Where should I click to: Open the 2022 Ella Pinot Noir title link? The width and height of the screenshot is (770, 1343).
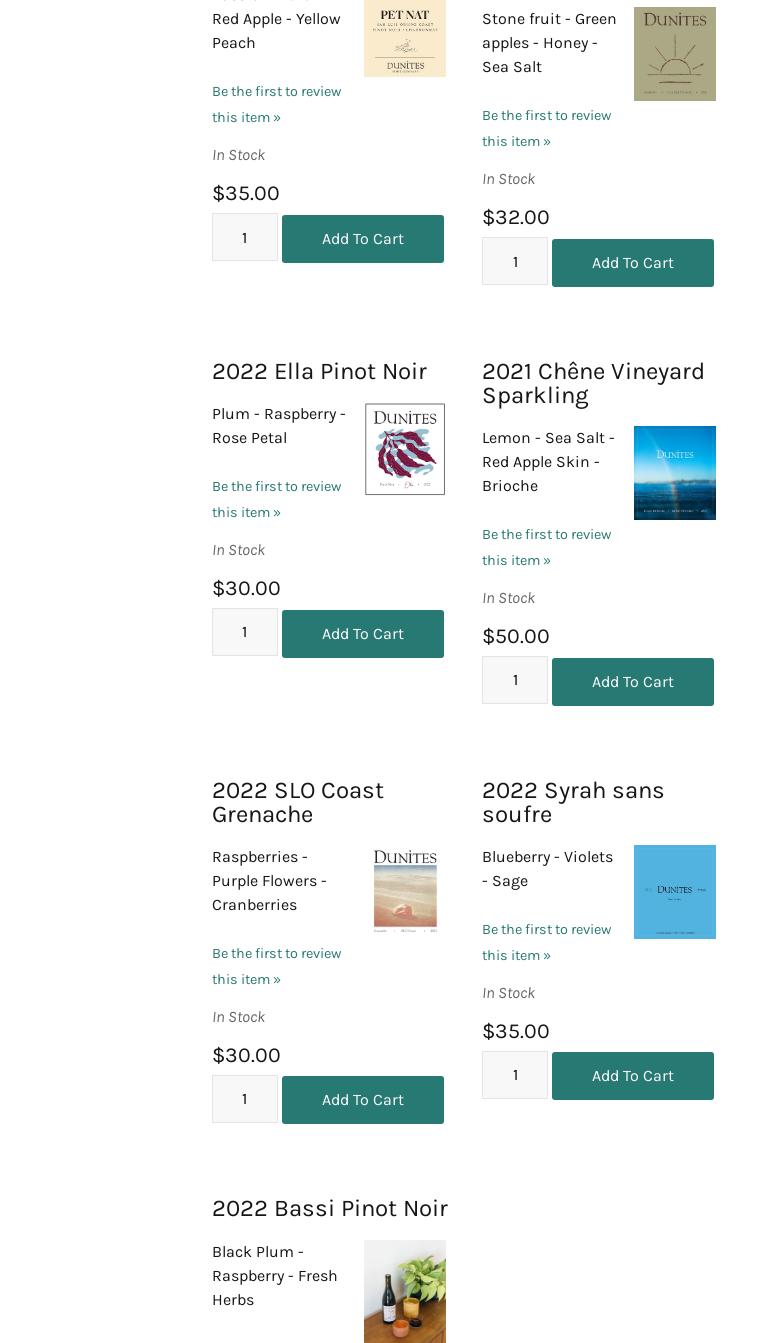point(319,371)
